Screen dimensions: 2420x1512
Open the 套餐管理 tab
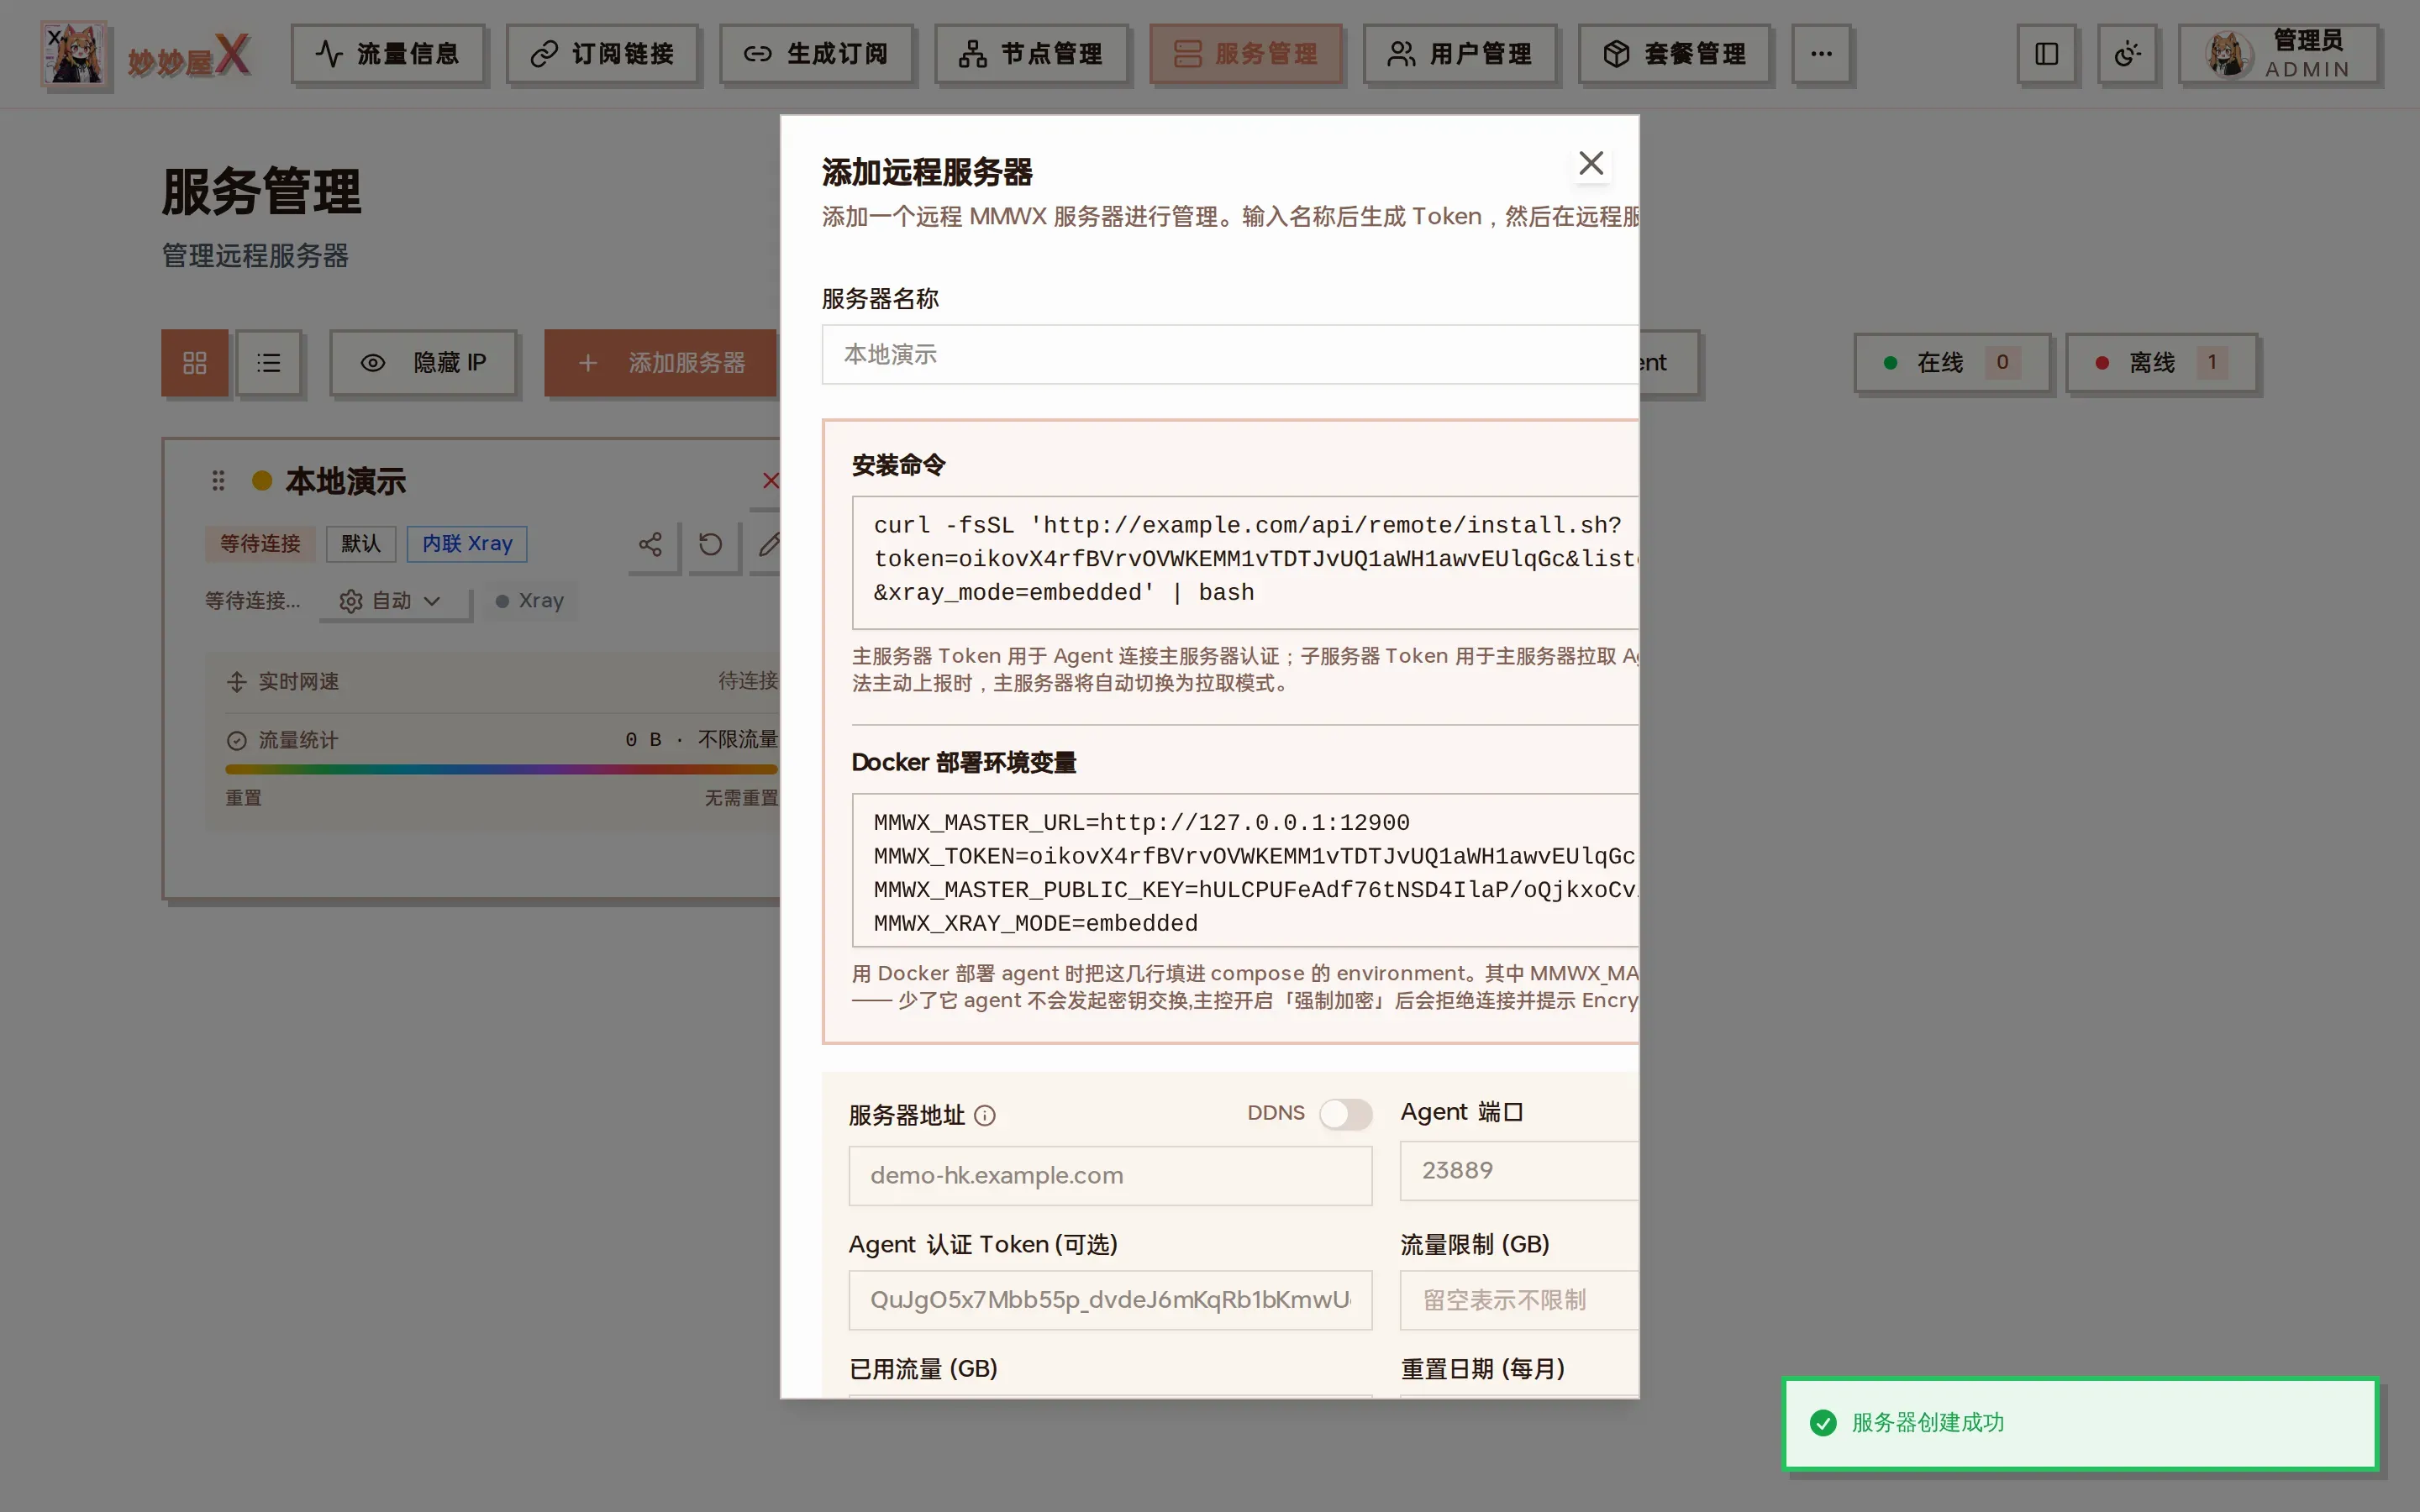(x=1674, y=53)
